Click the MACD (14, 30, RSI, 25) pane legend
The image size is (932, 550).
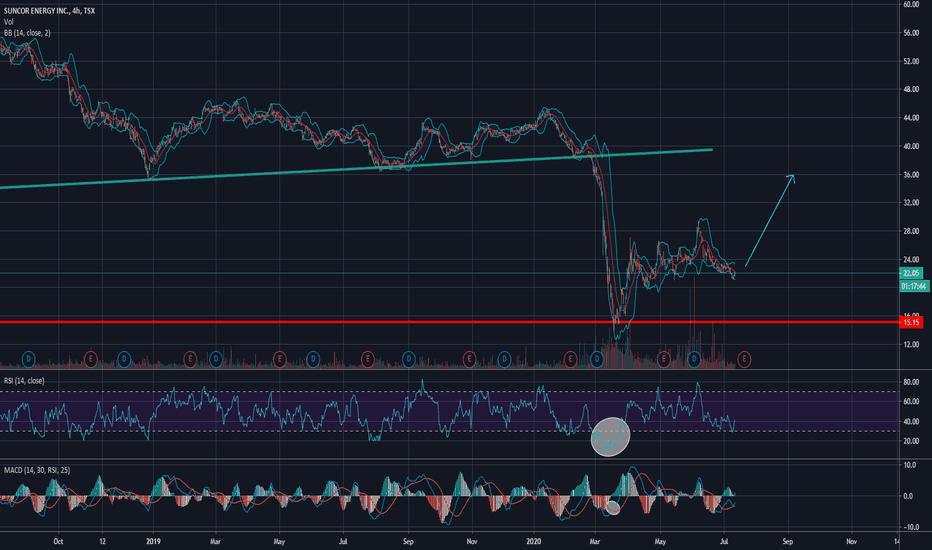pos(37,470)
